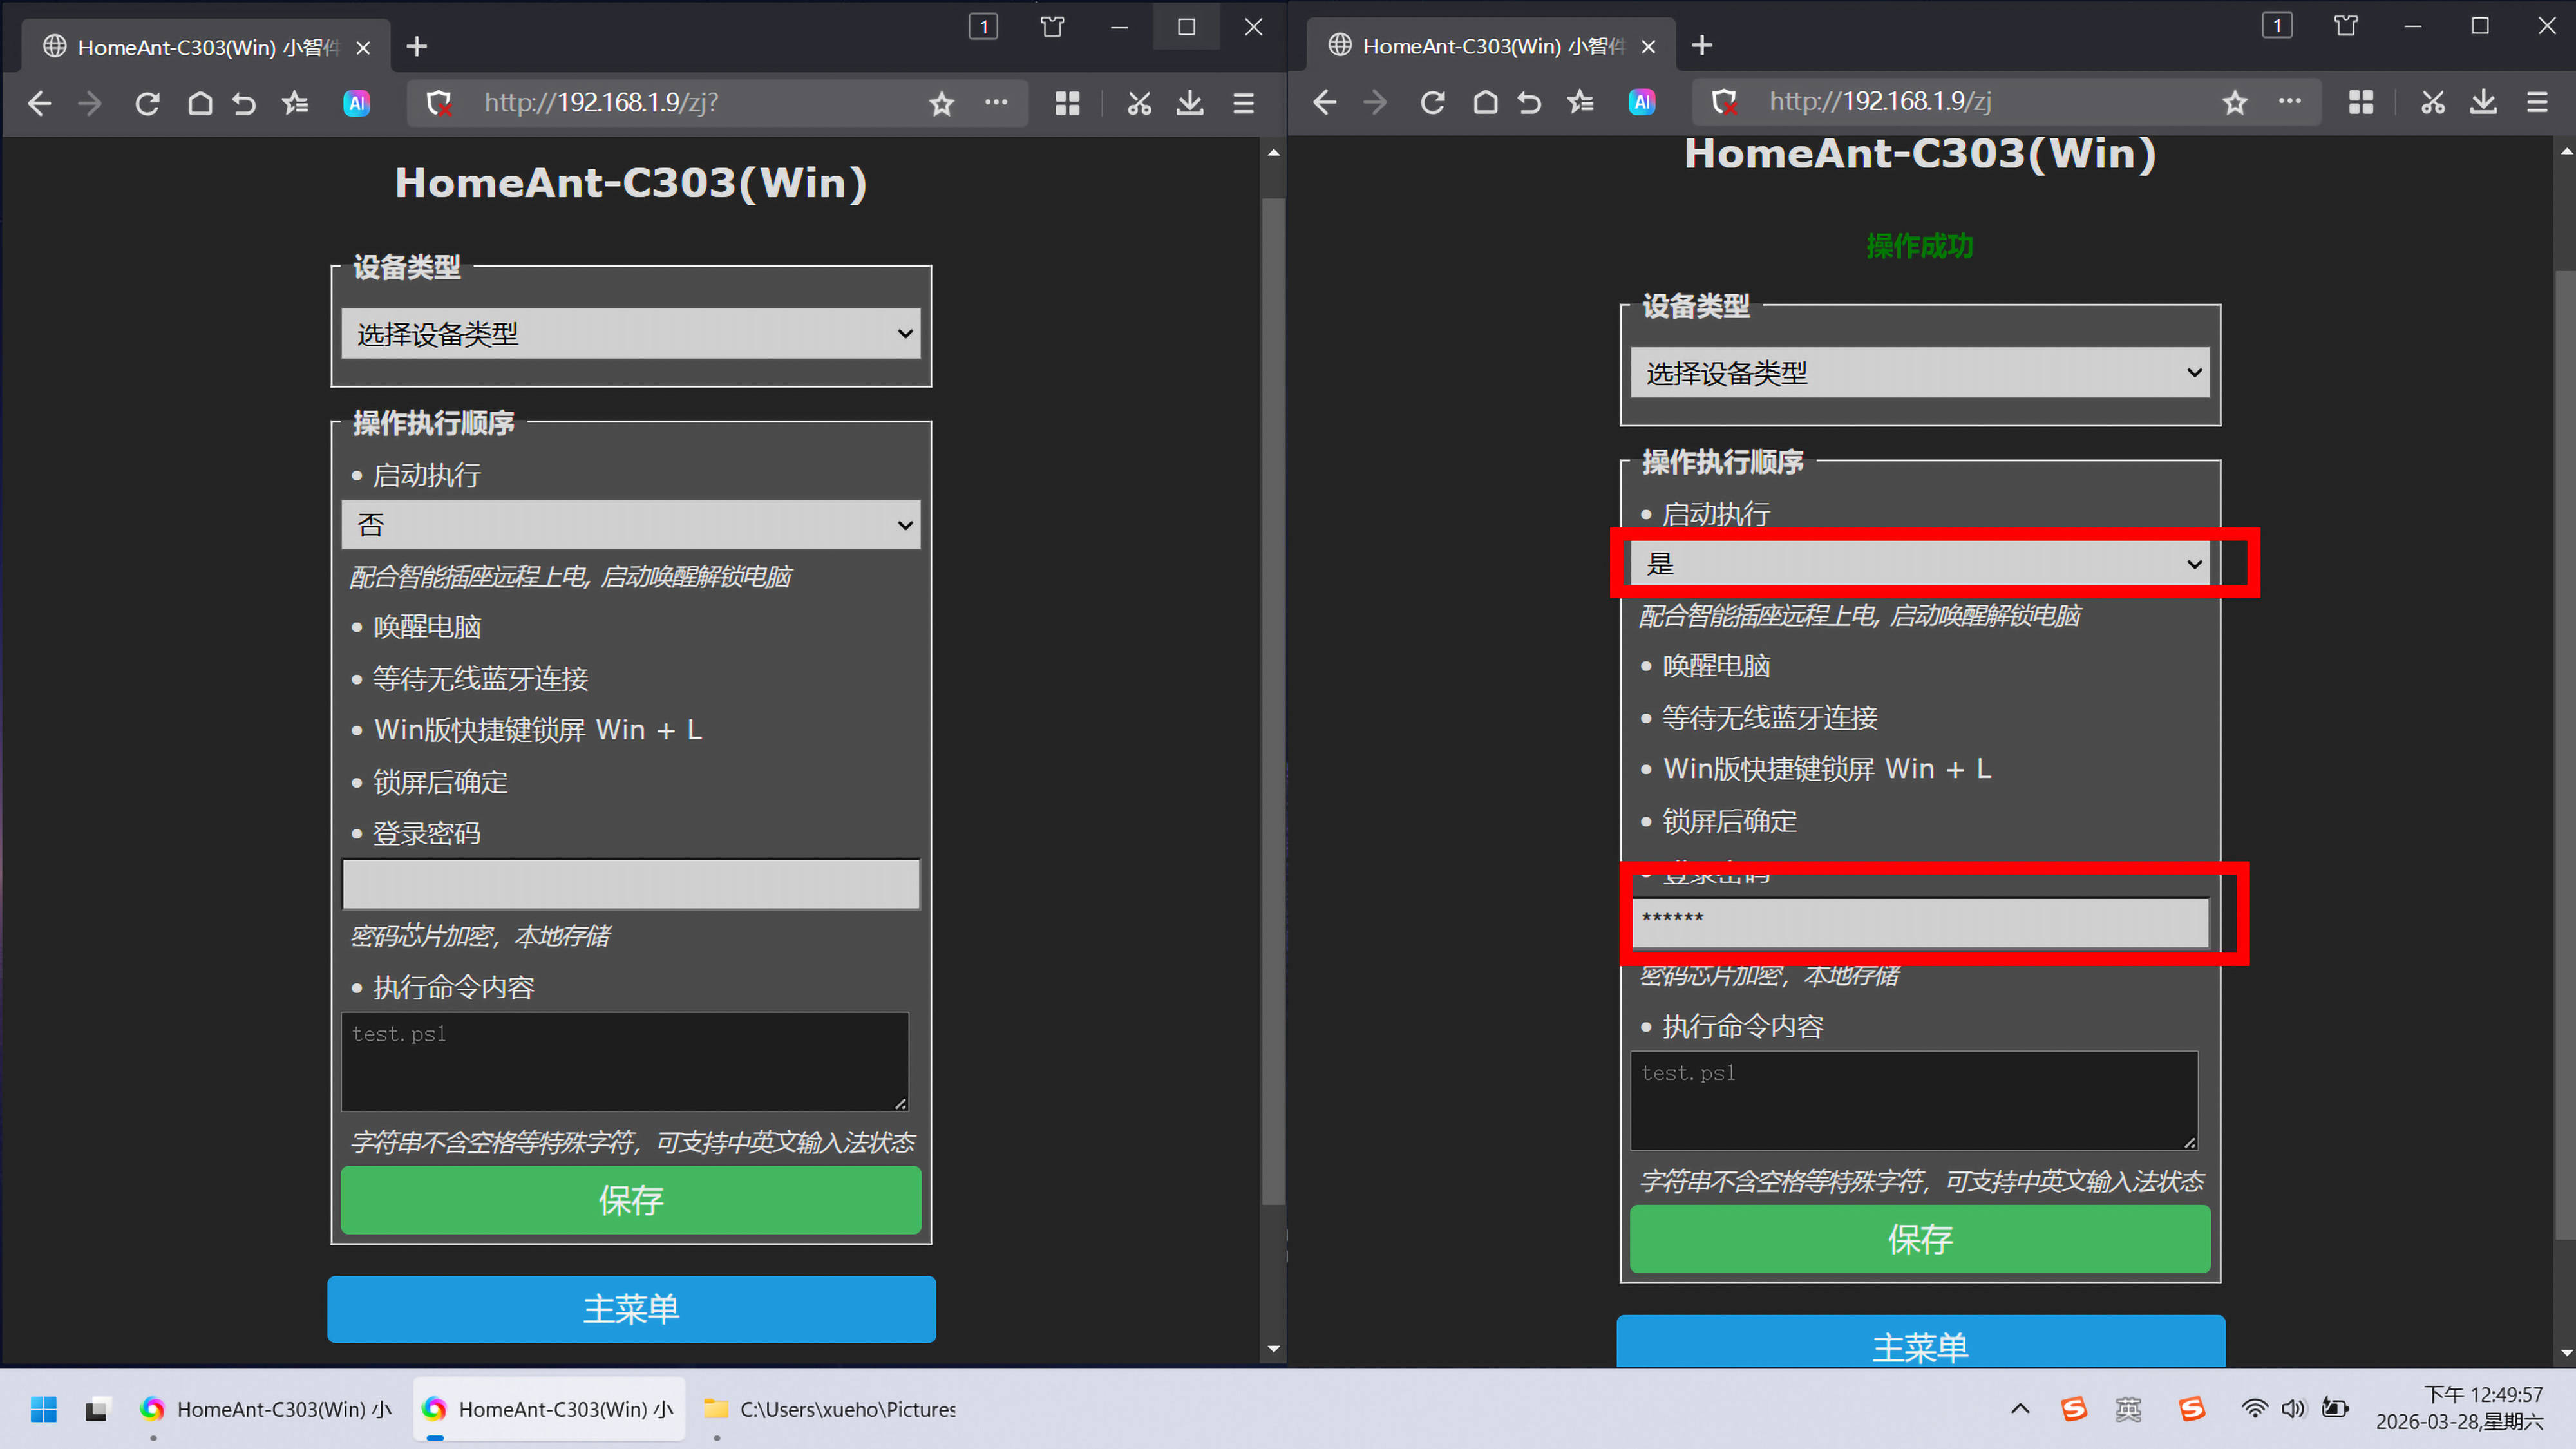Screen dimensions: 2576x1449
Task: Click blue 主菜单 button on left page
Action: point(630,1309)
